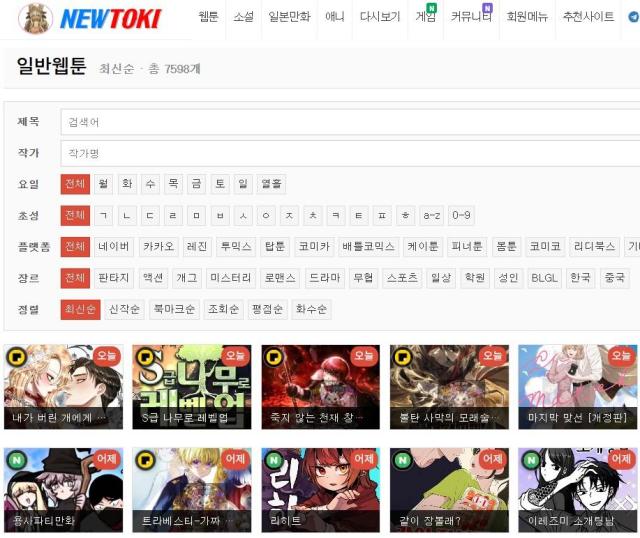Select 전체 in the 플랫폼 filter row
Viewport: 640px width, 538px height.
75,247
